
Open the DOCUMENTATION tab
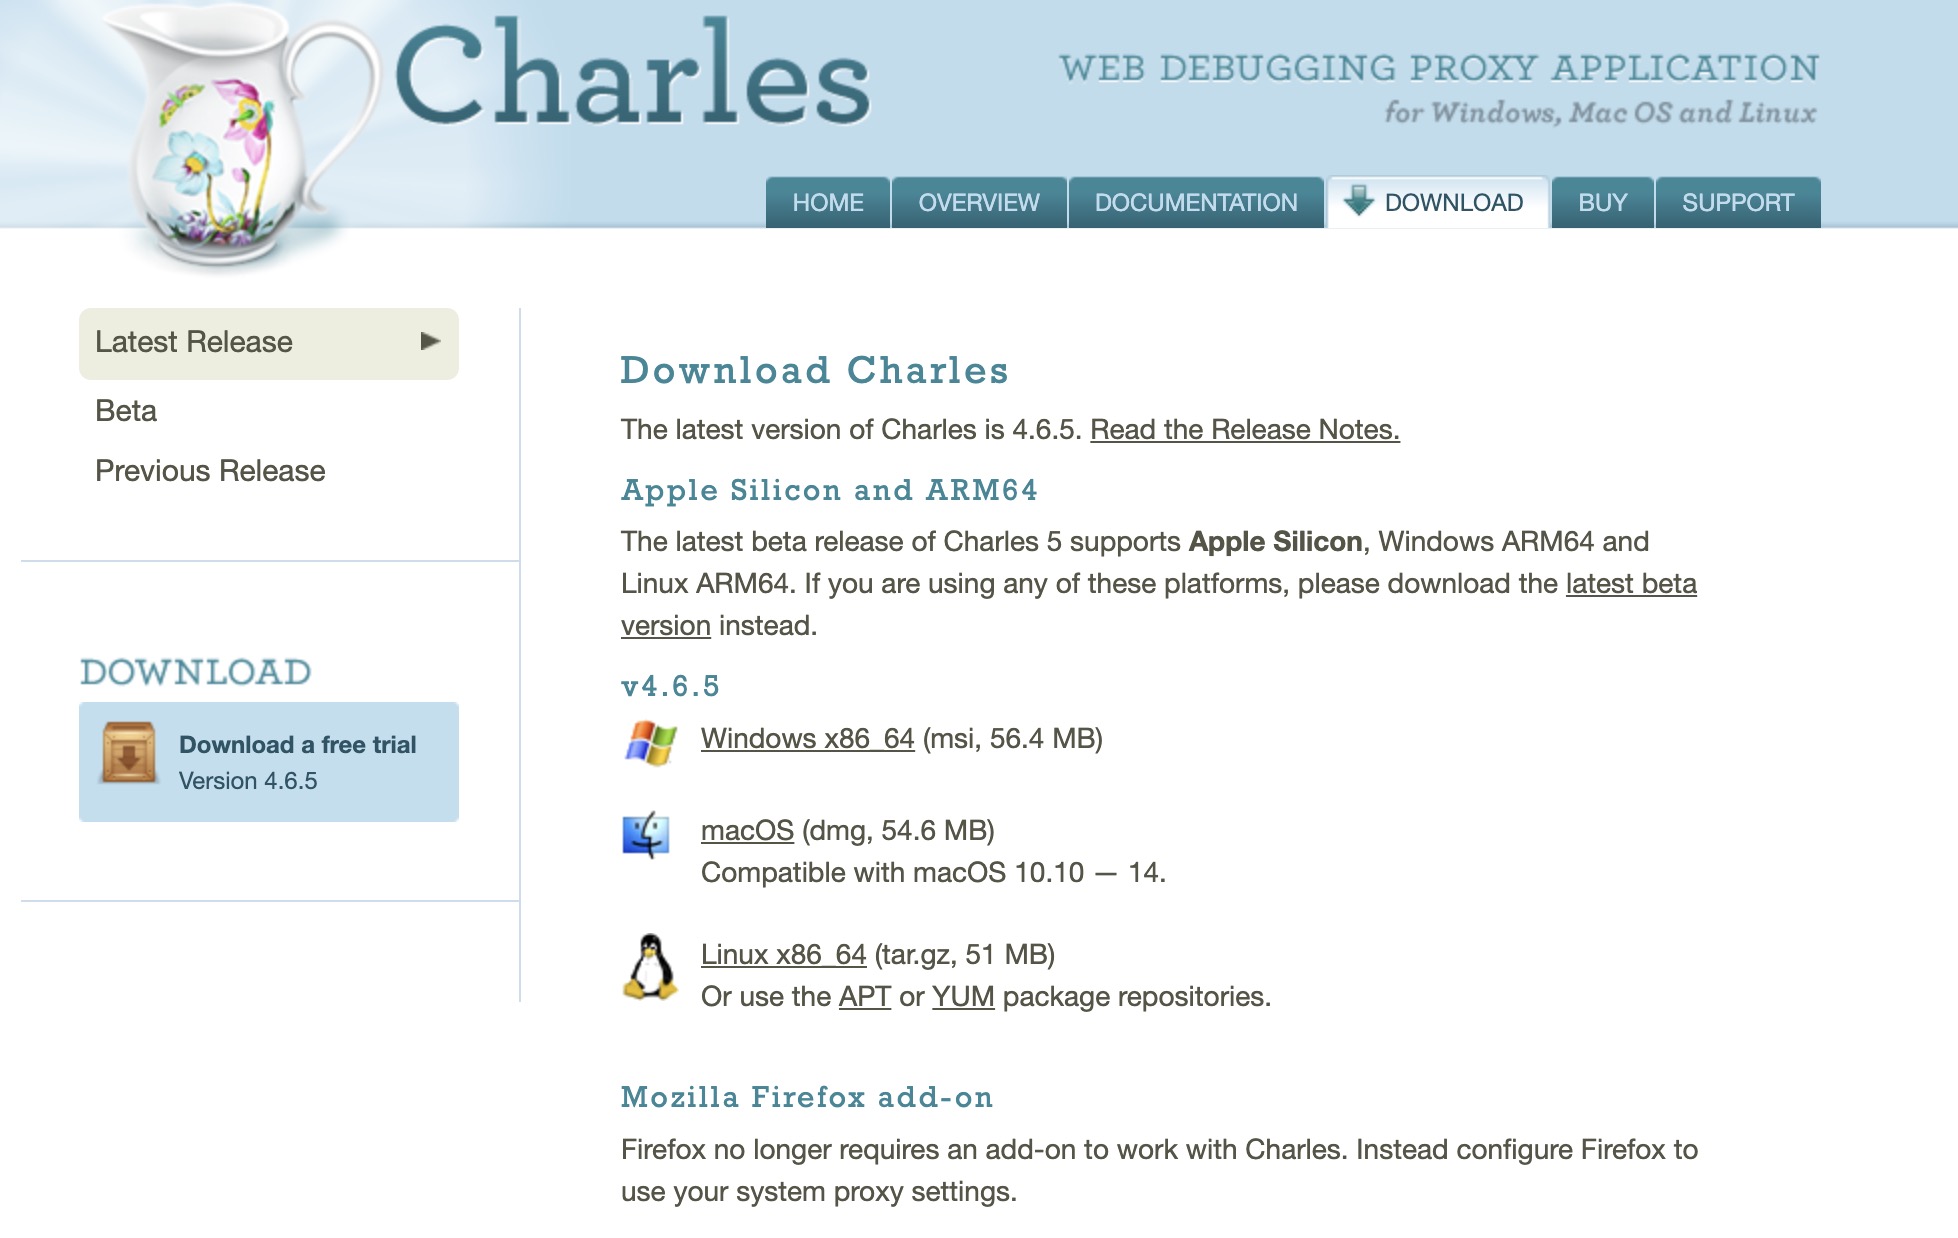[1196, 203]
